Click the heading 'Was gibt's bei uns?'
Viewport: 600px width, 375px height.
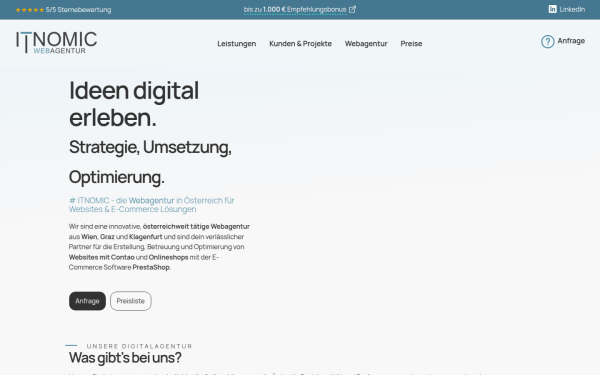point(125,358)
